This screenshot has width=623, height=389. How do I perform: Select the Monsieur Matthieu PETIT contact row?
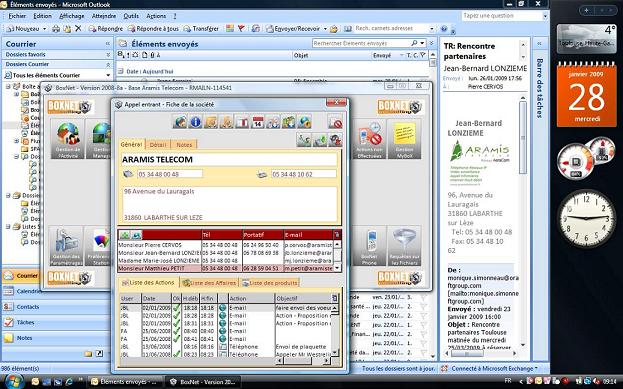226,268
